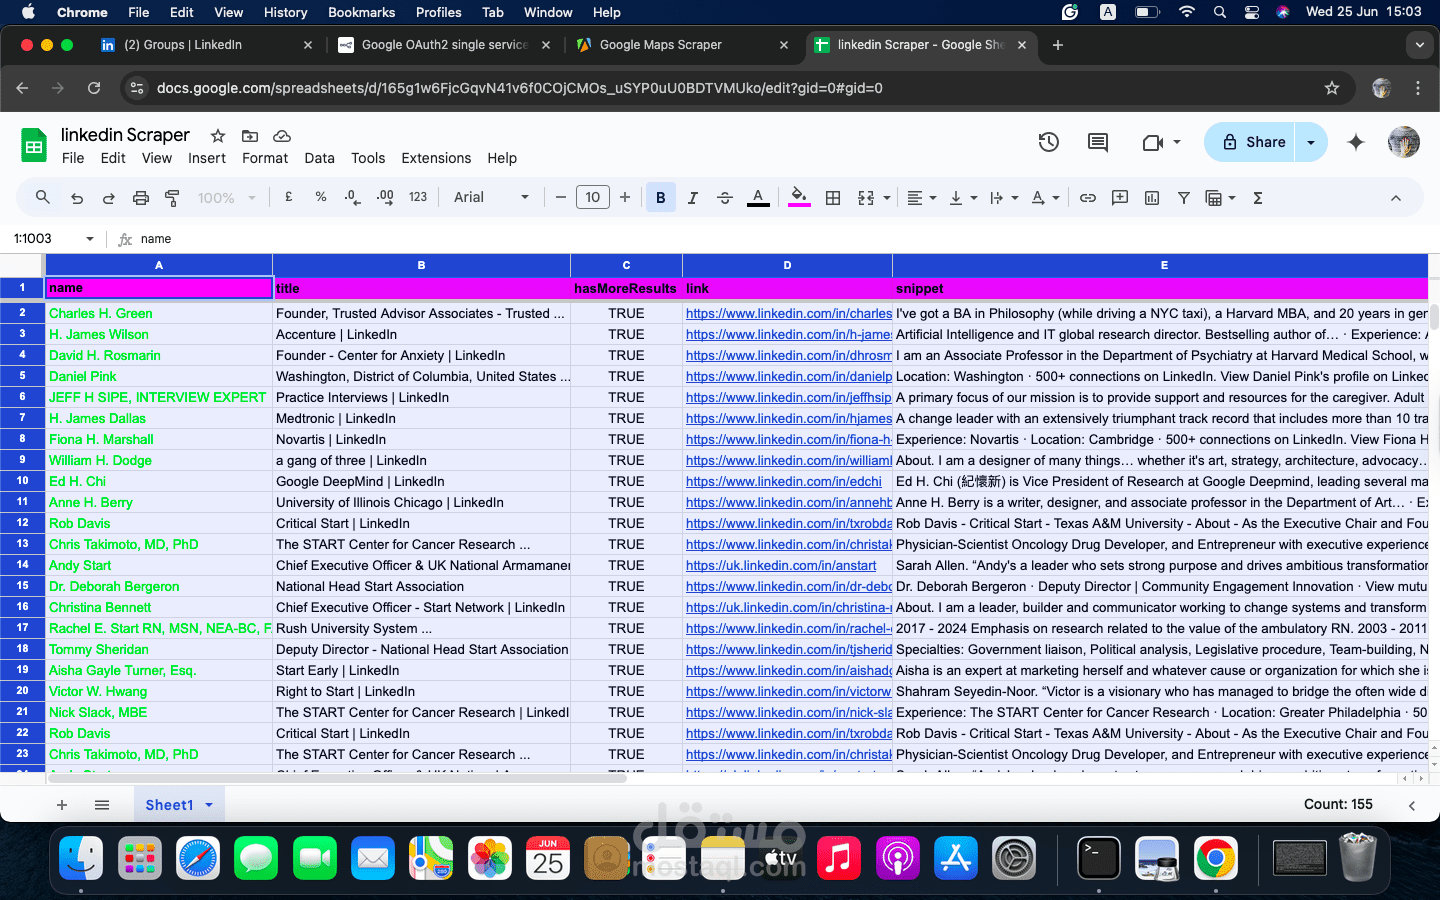This screenshot has height=900, width=1440.
Task: Create a filter with funnel icon
Action: [1184, 198]
